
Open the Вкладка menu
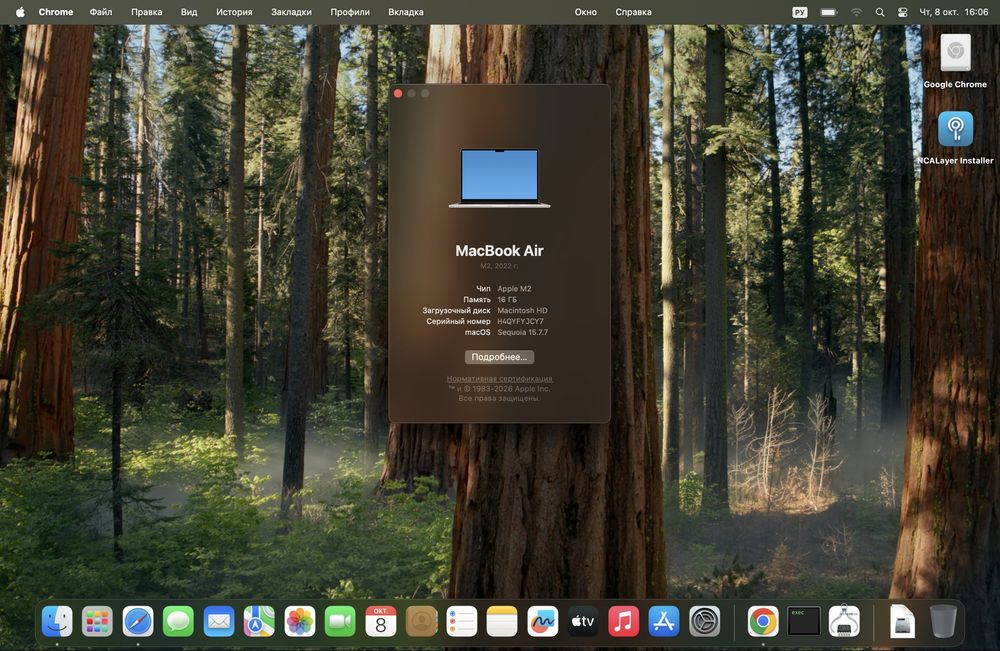[406, 12]
